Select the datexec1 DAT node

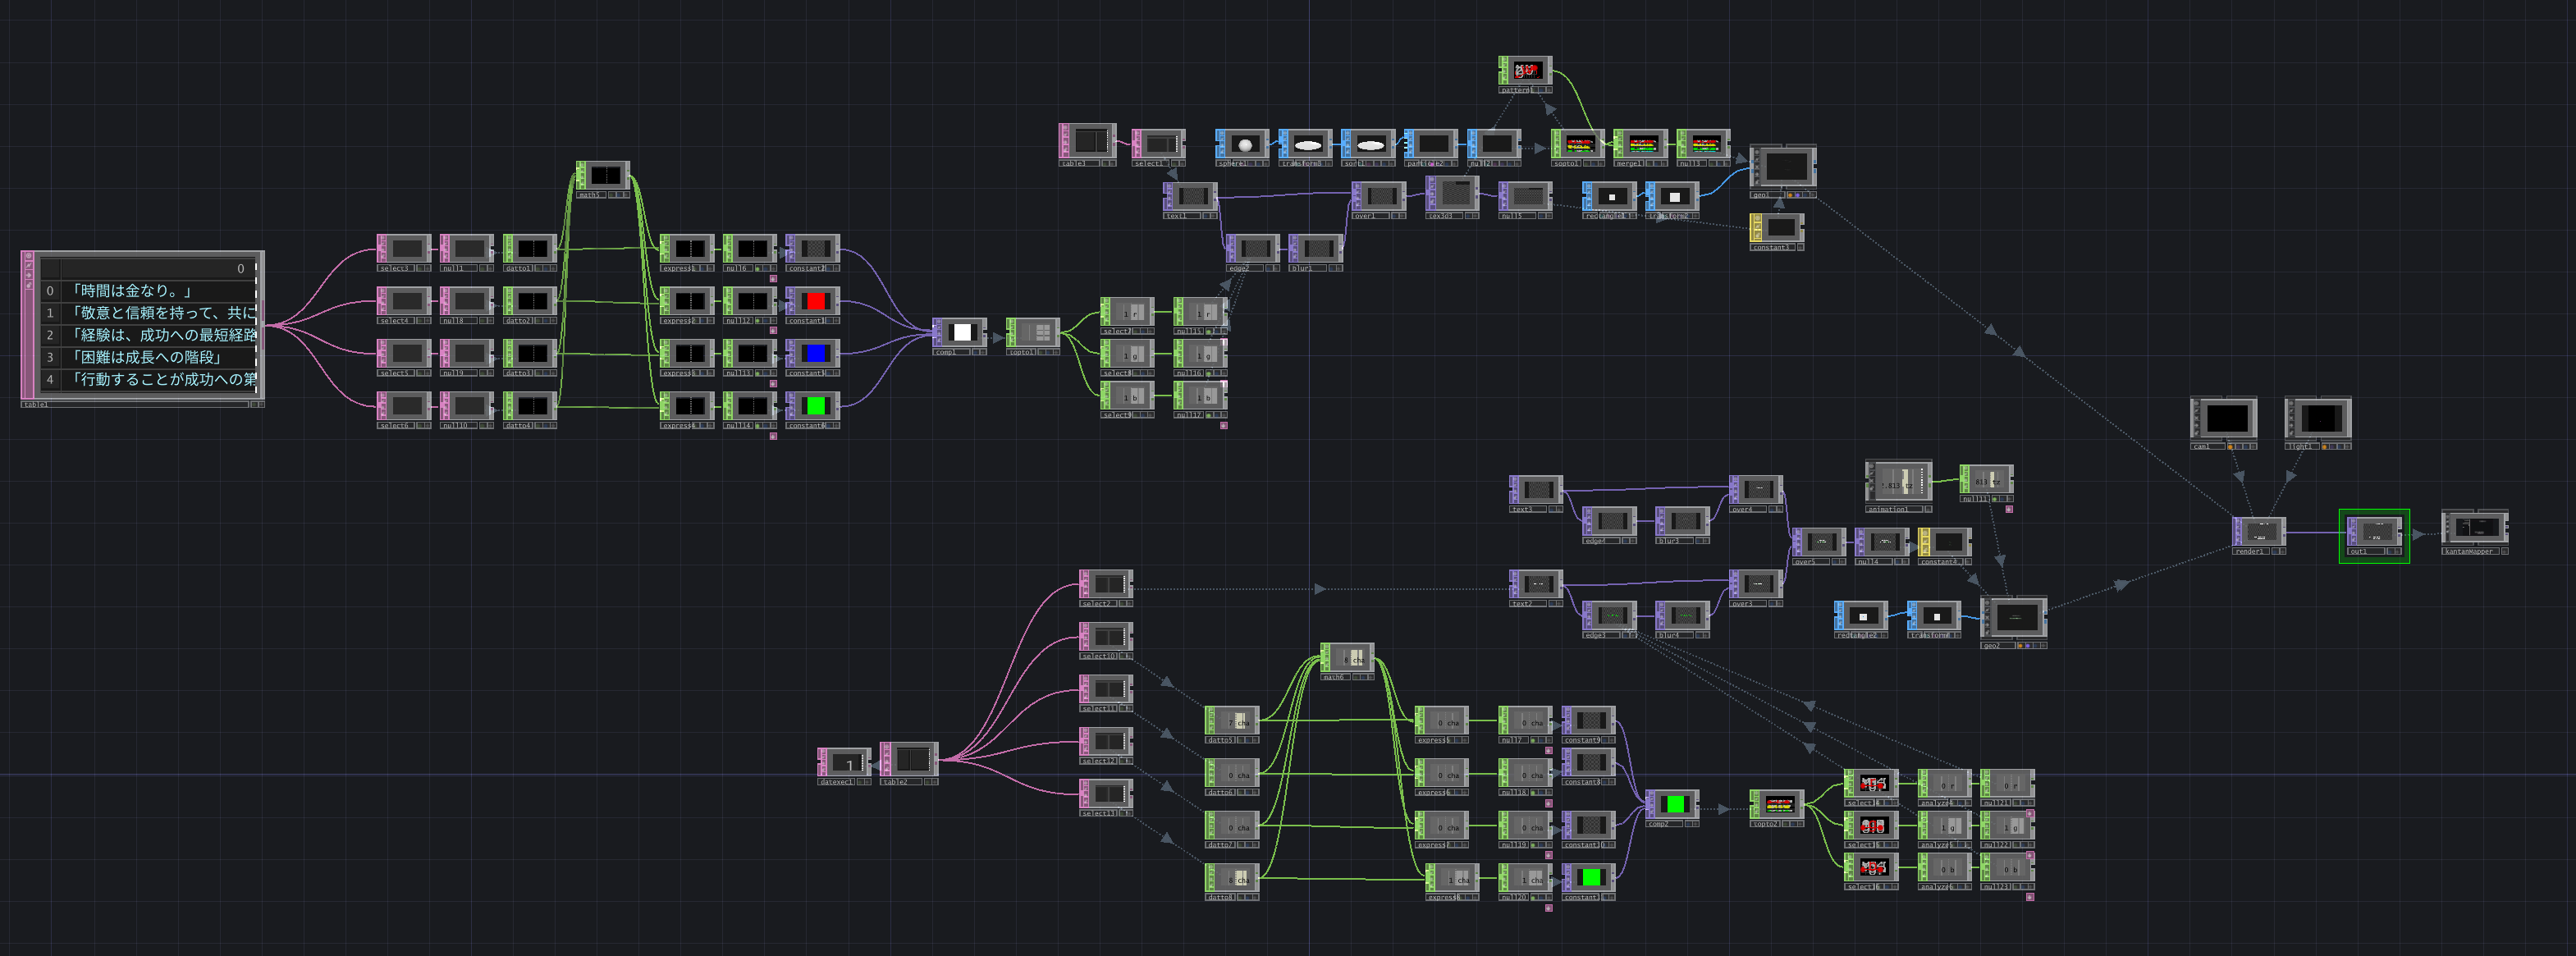(x=846, y=762)
